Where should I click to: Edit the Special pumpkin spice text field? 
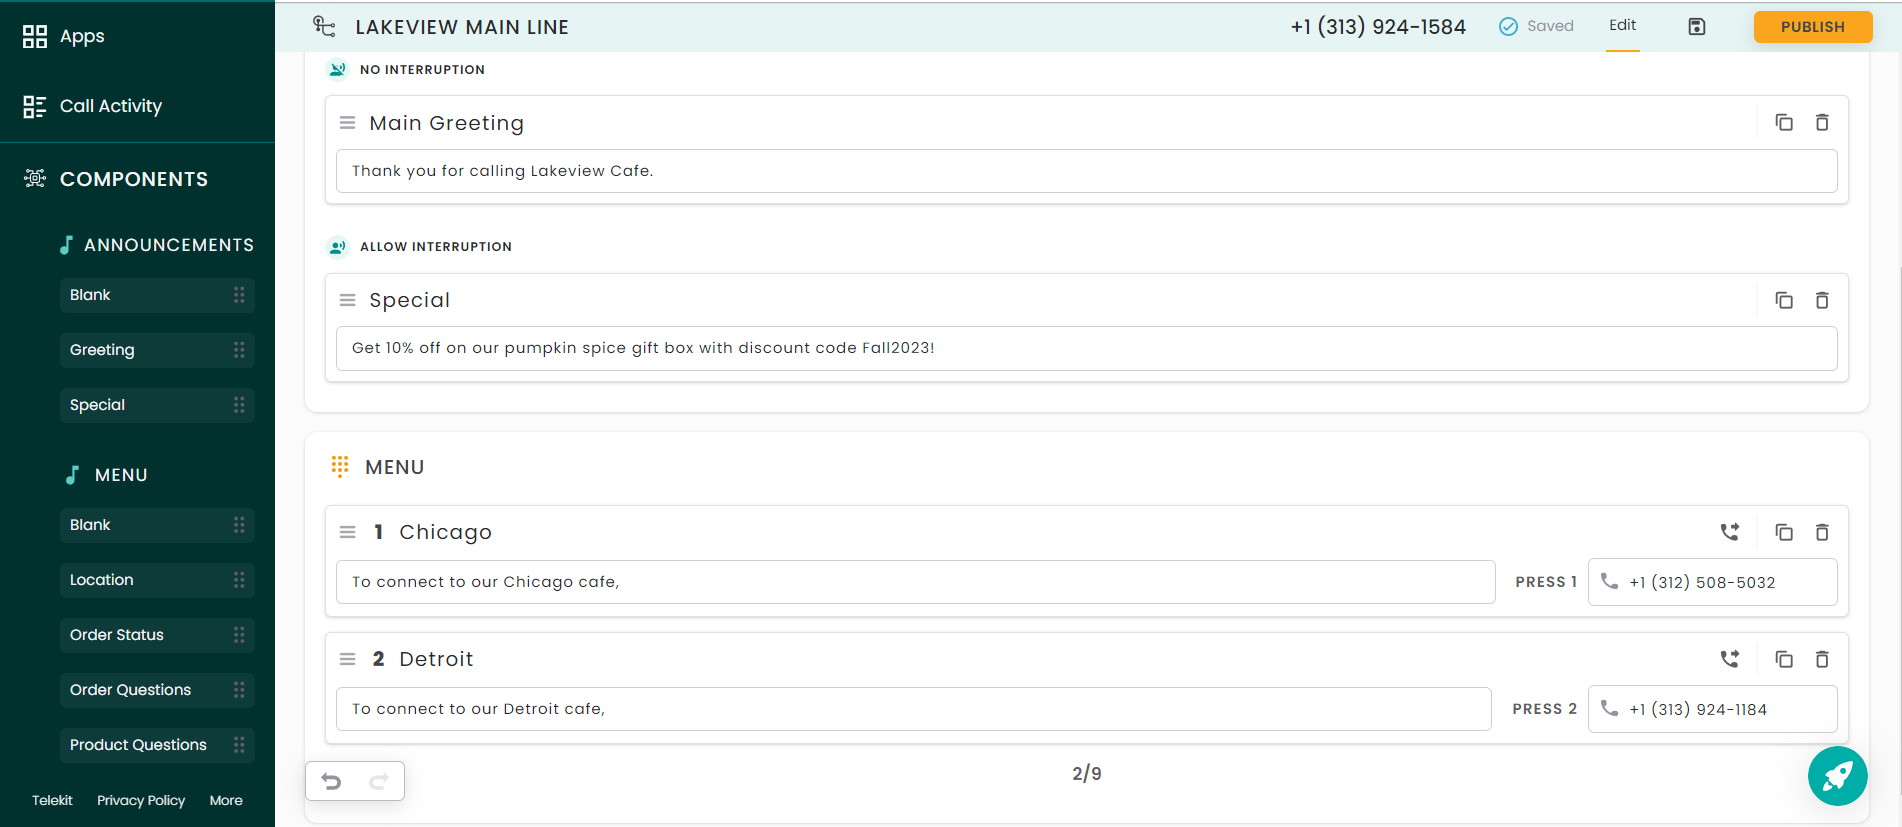pyautogui.click(x=1086, y=348)
